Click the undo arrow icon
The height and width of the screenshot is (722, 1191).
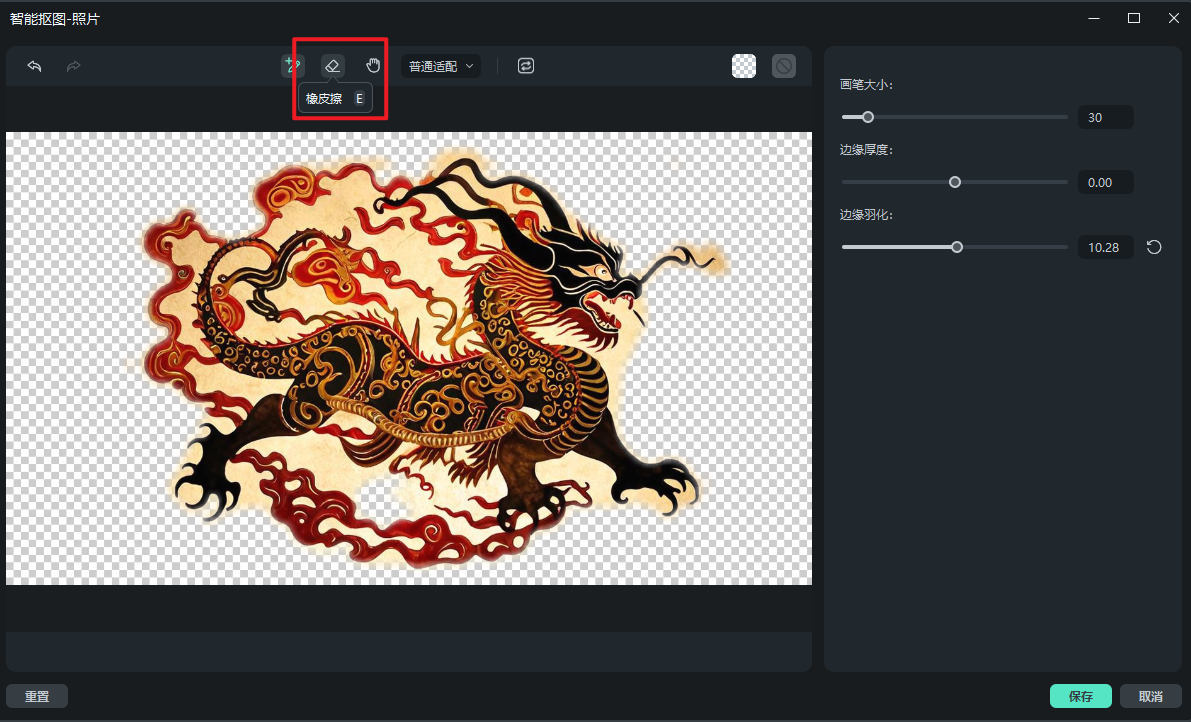34,66
